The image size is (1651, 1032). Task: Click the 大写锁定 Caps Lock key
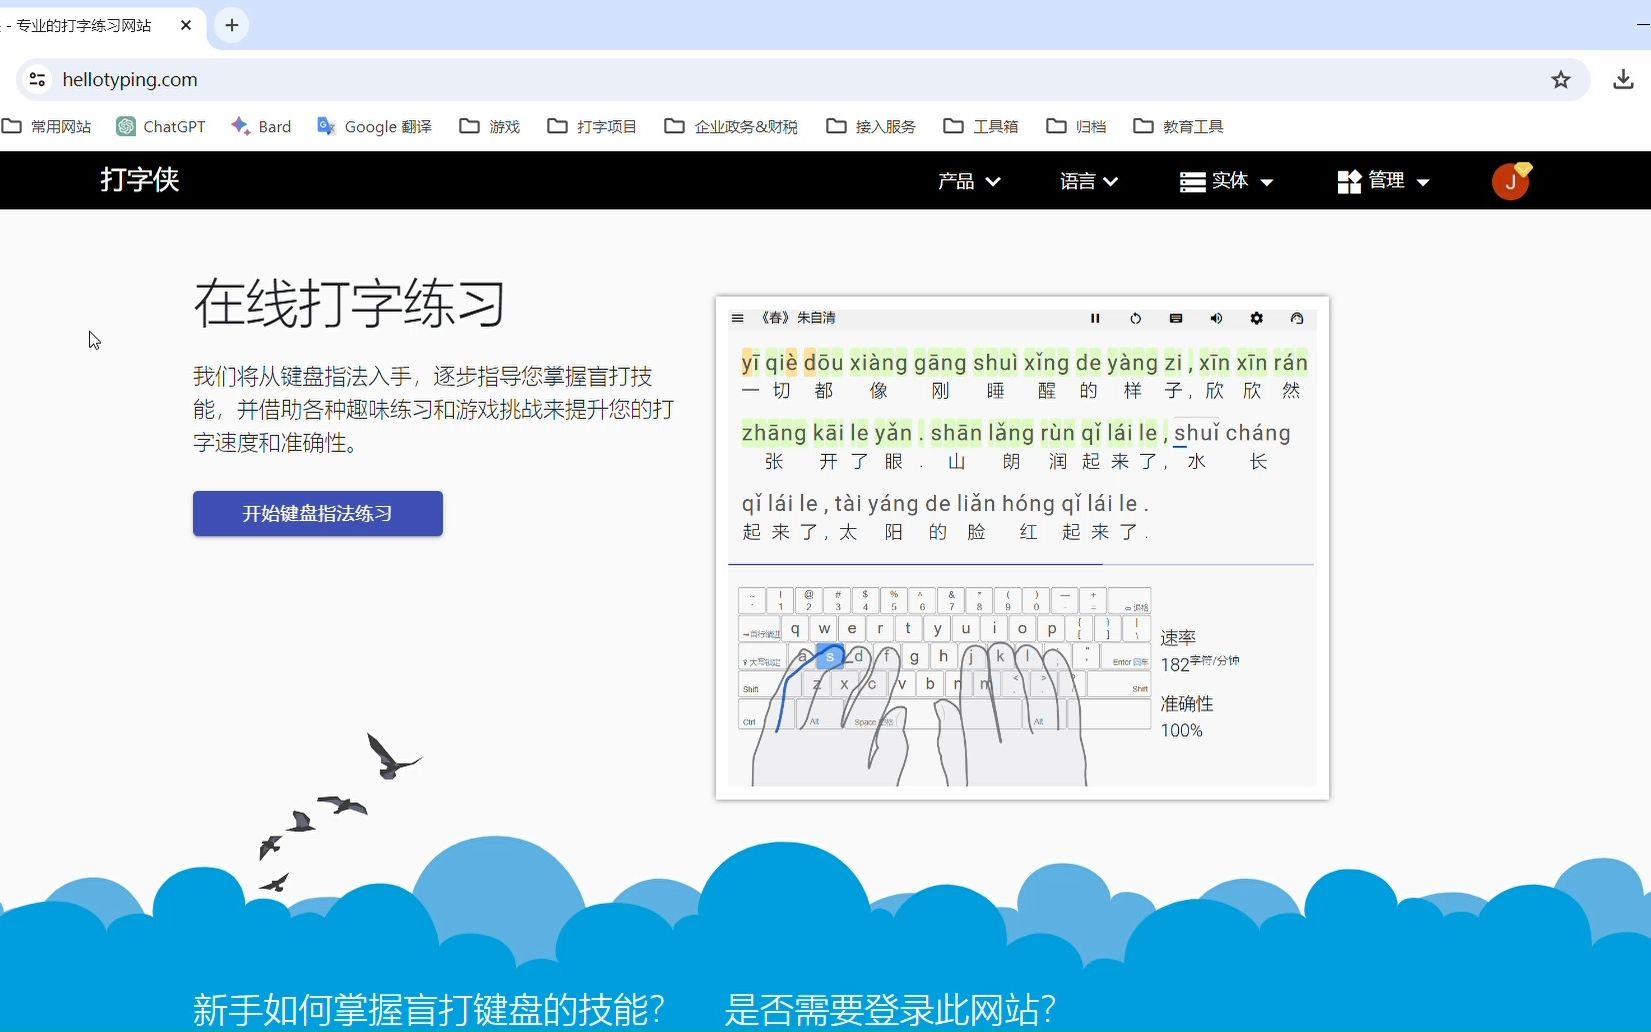coord(762,661)
